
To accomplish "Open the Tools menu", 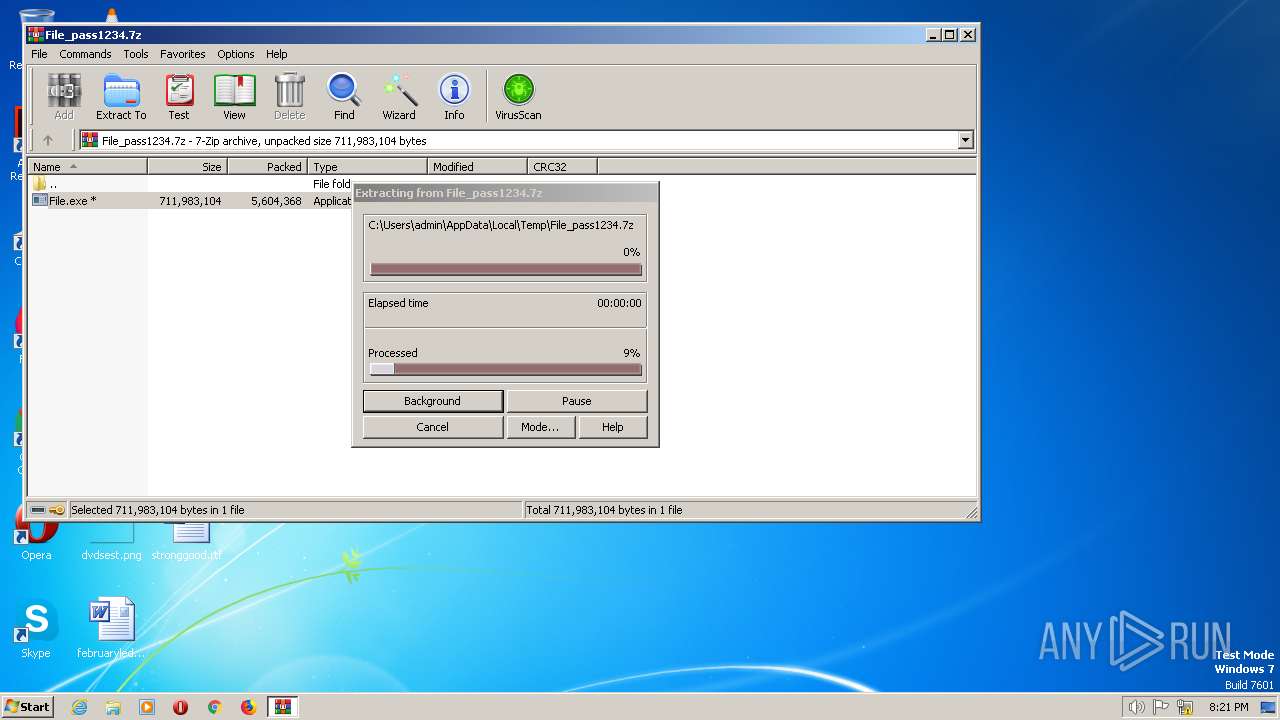I will (136, 54).
